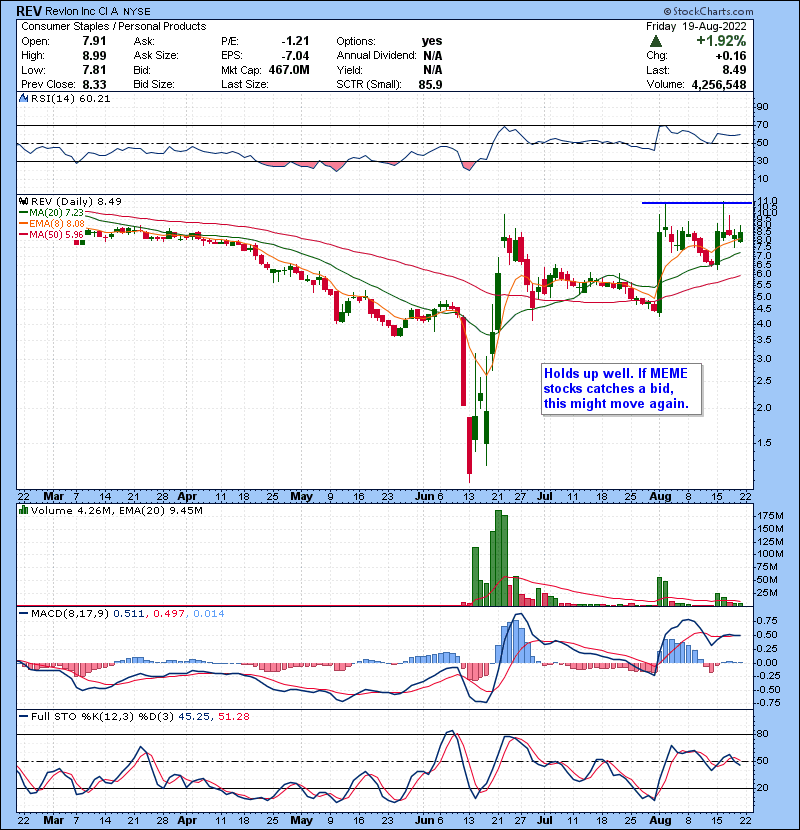800x830 pixels.
Task: Click the REV (Daily) 8.49 chart label
Action: click(x=76, y=202)
